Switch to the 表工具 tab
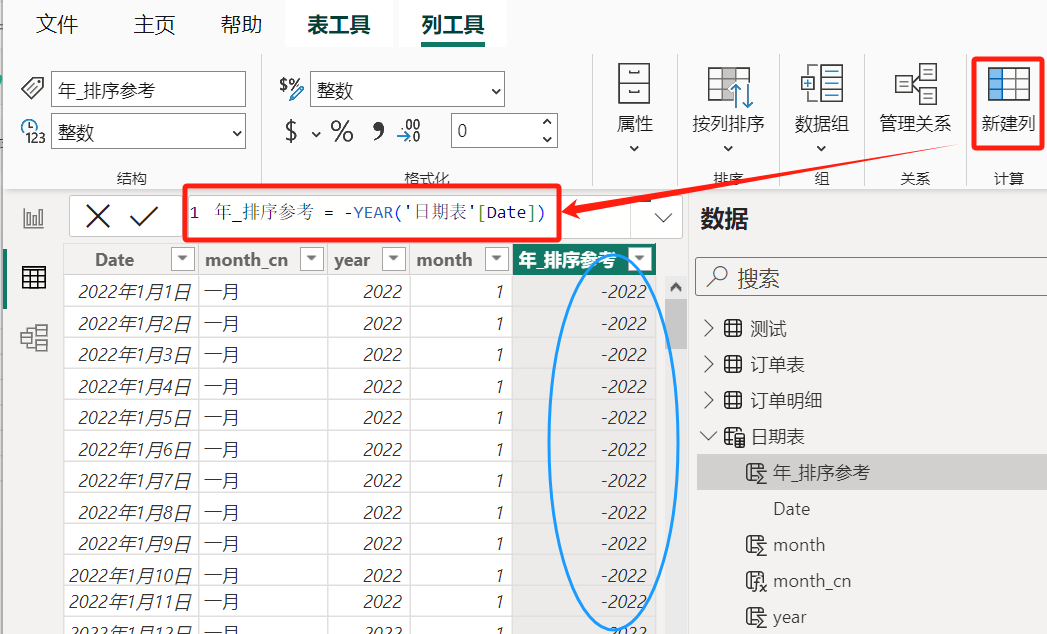Viewport: 1047px width, 634px height. pyautogui.click(x=339, y=25)
